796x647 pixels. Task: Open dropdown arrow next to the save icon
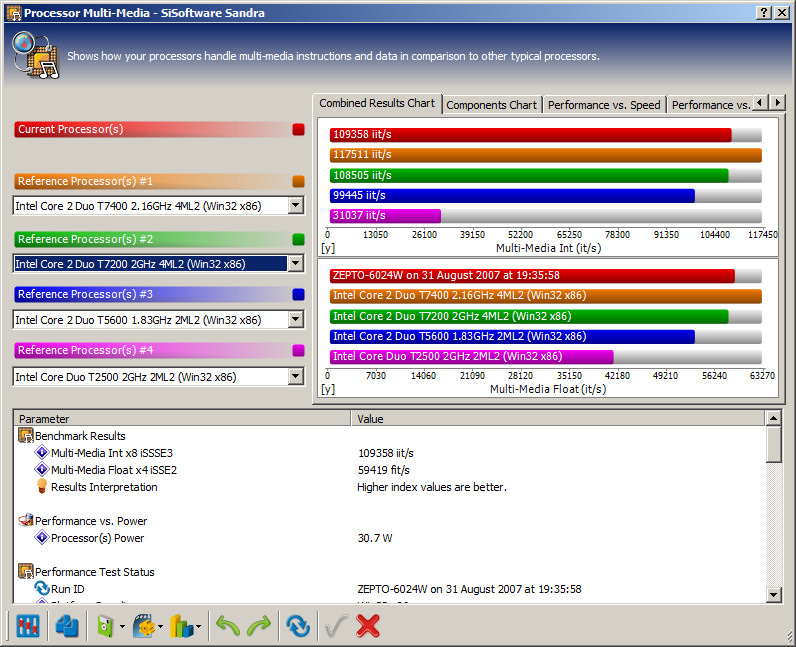[x=122, y=627]
